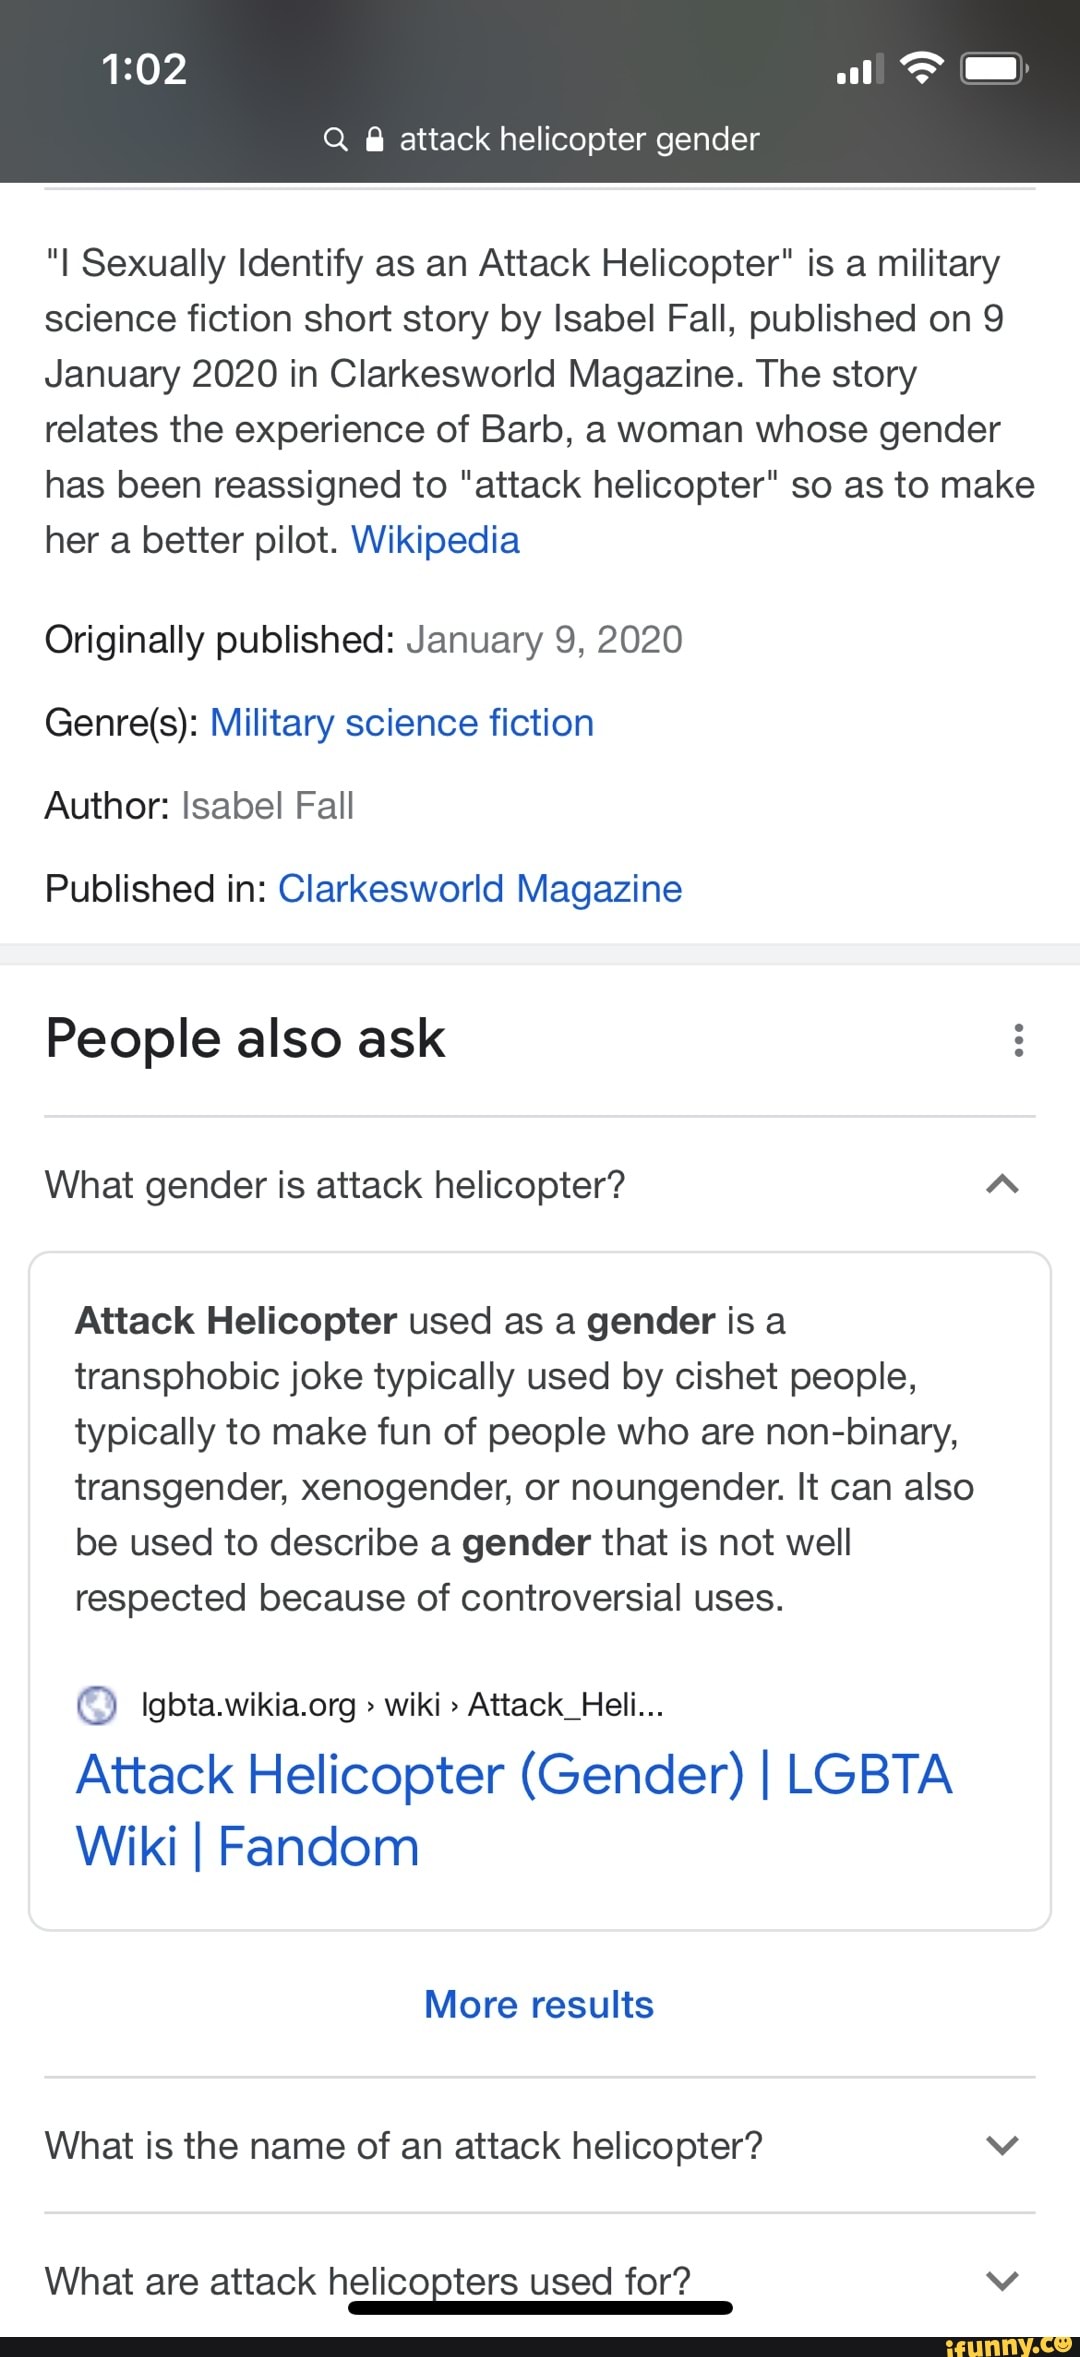Open the three-dot menu on People also ask
This screenshot has width=1080, height=2357.
pos(1019,1038)
